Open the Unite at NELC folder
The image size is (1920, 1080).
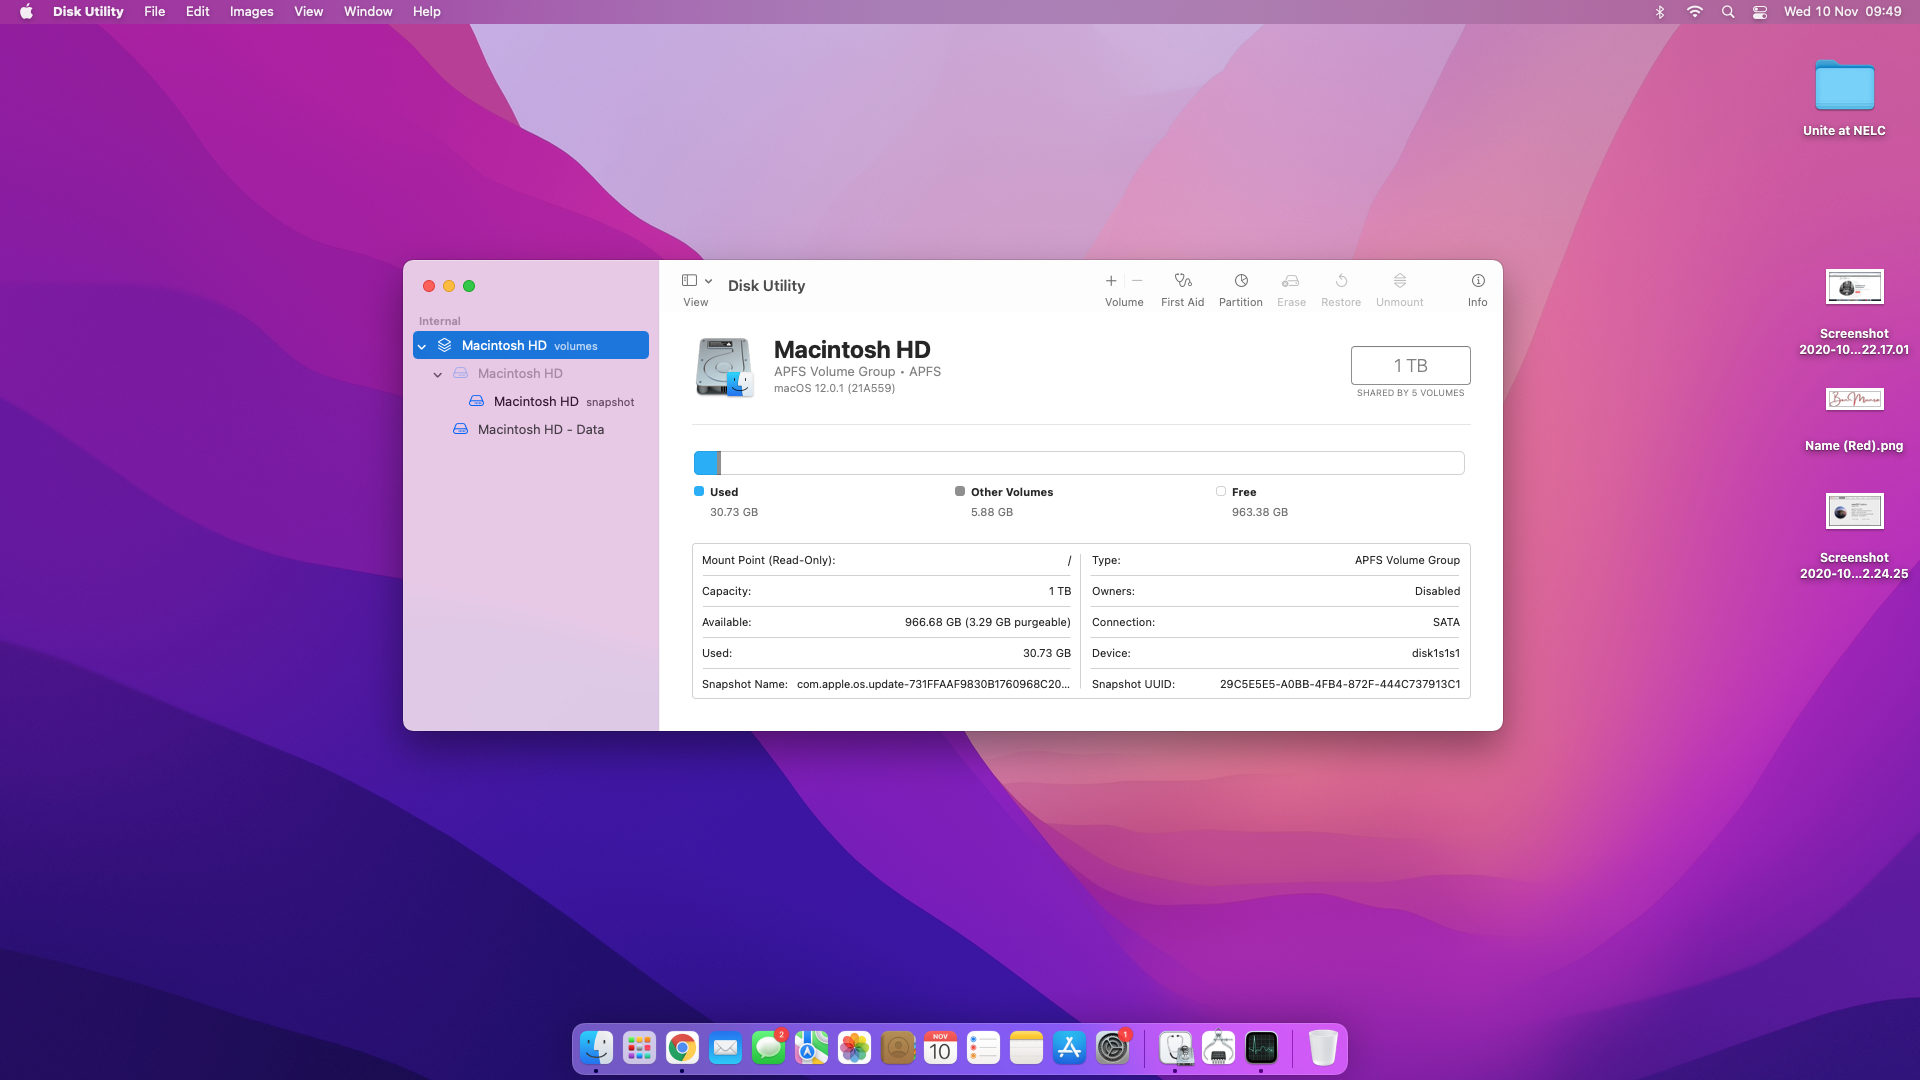click(x=1844, y=88)
